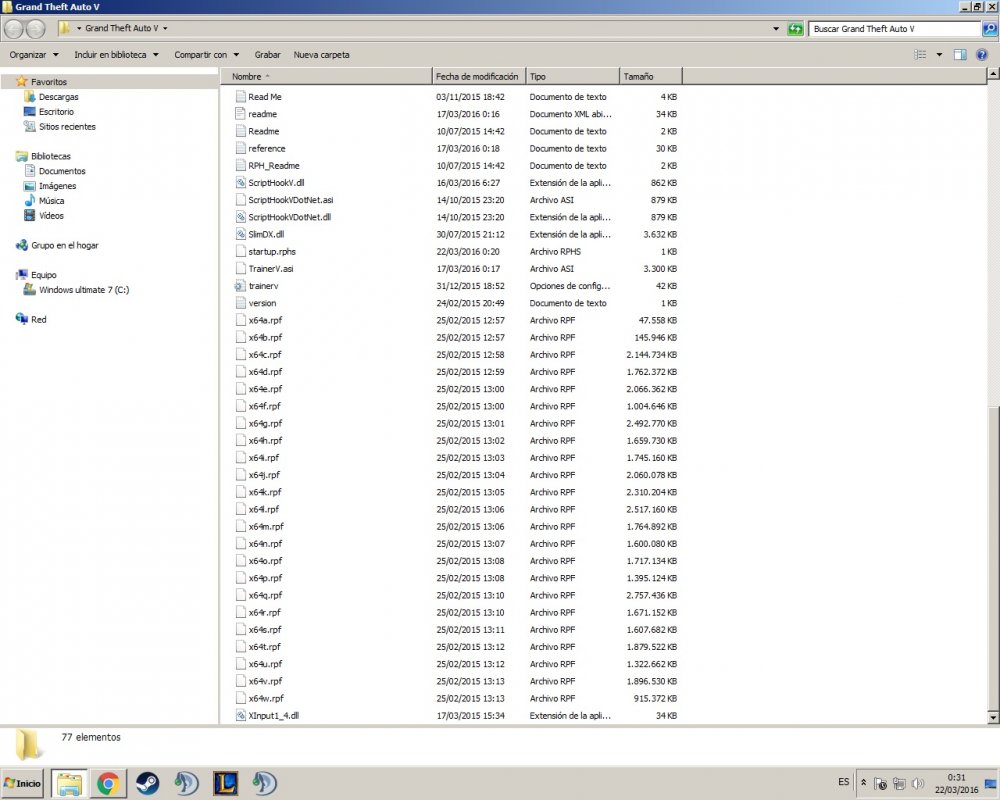Select the RPH_Readme file
Image resolution: width=1000 pixels, height=800 pixels.
[274, 166]
